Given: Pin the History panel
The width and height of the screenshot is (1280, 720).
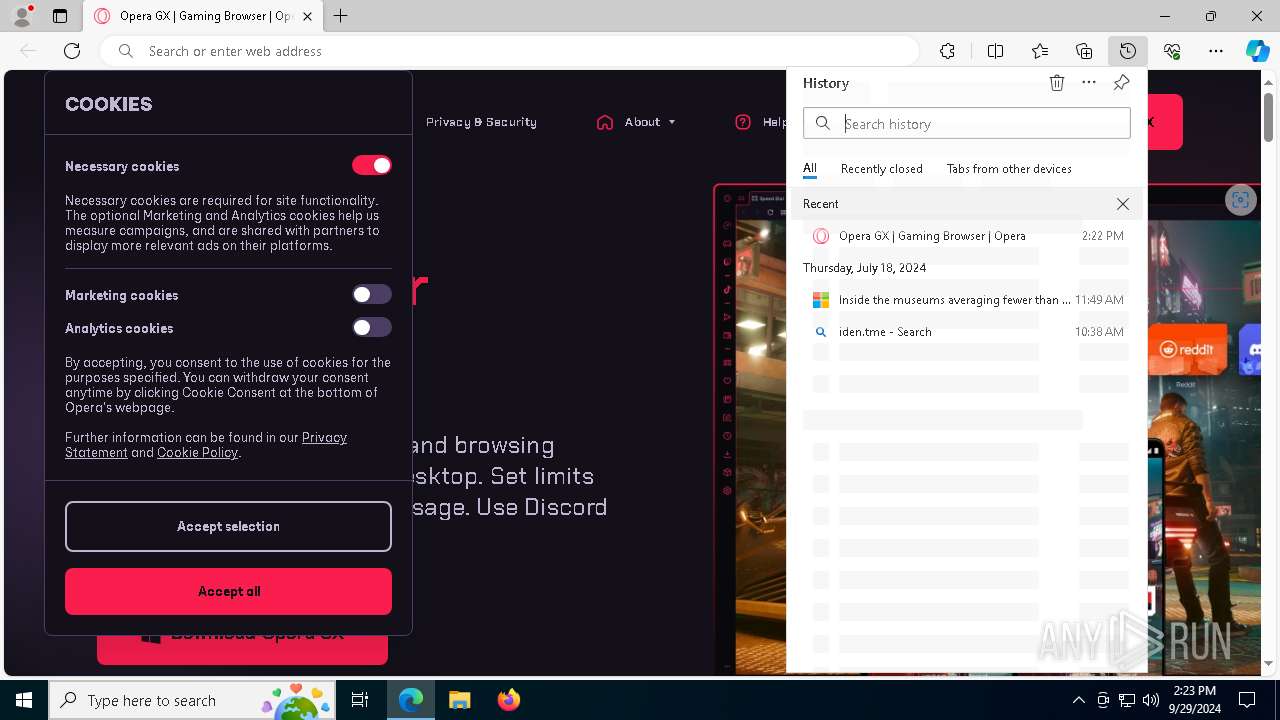Looking at the screenshot, I should pyautogui.click(x=1121, y=83).
